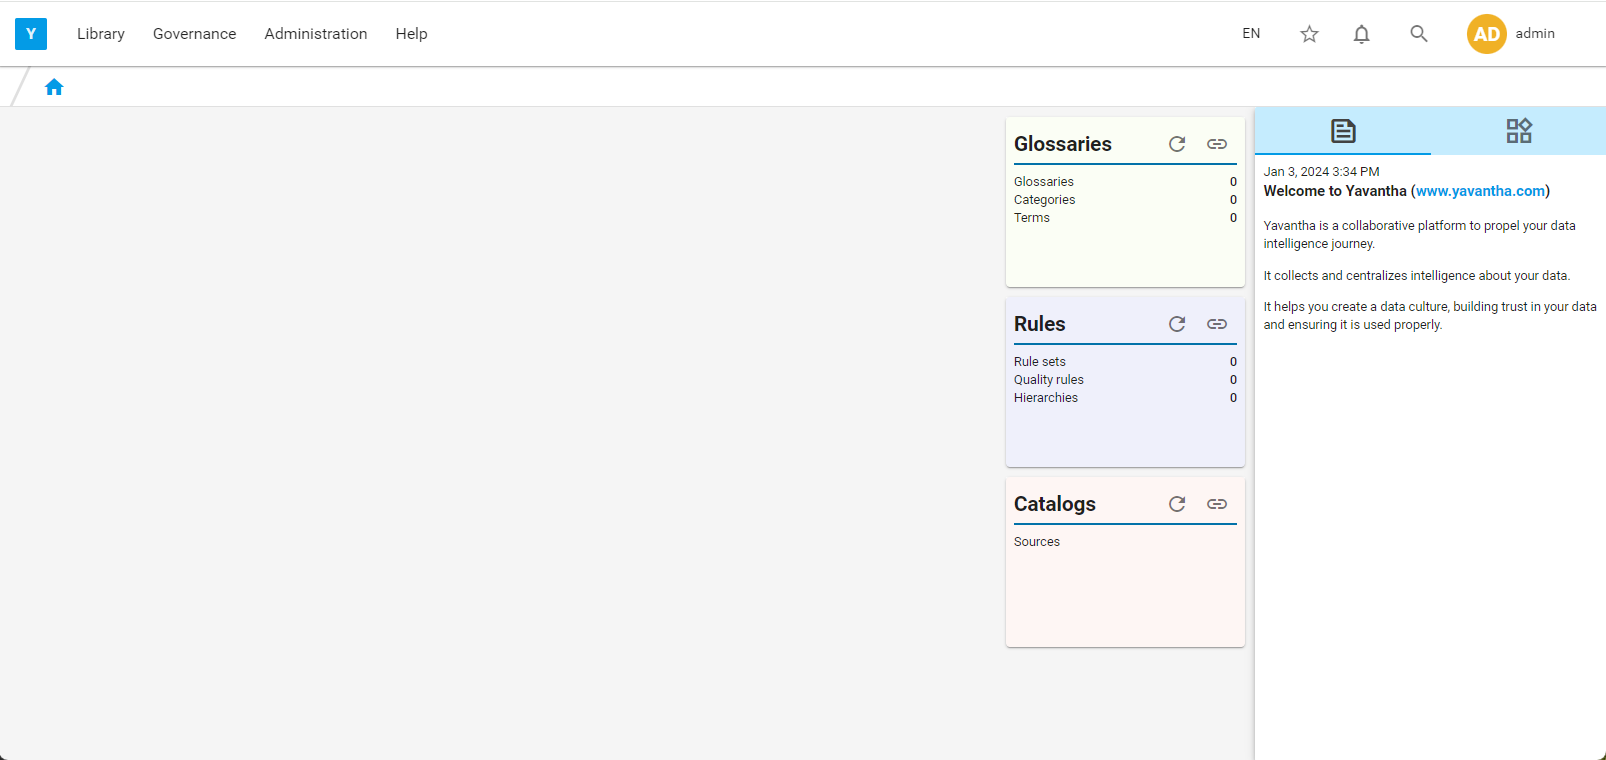Viewport: 1606px width, 760px height.
Task: Select the Terms count row
Action: 1125,218
